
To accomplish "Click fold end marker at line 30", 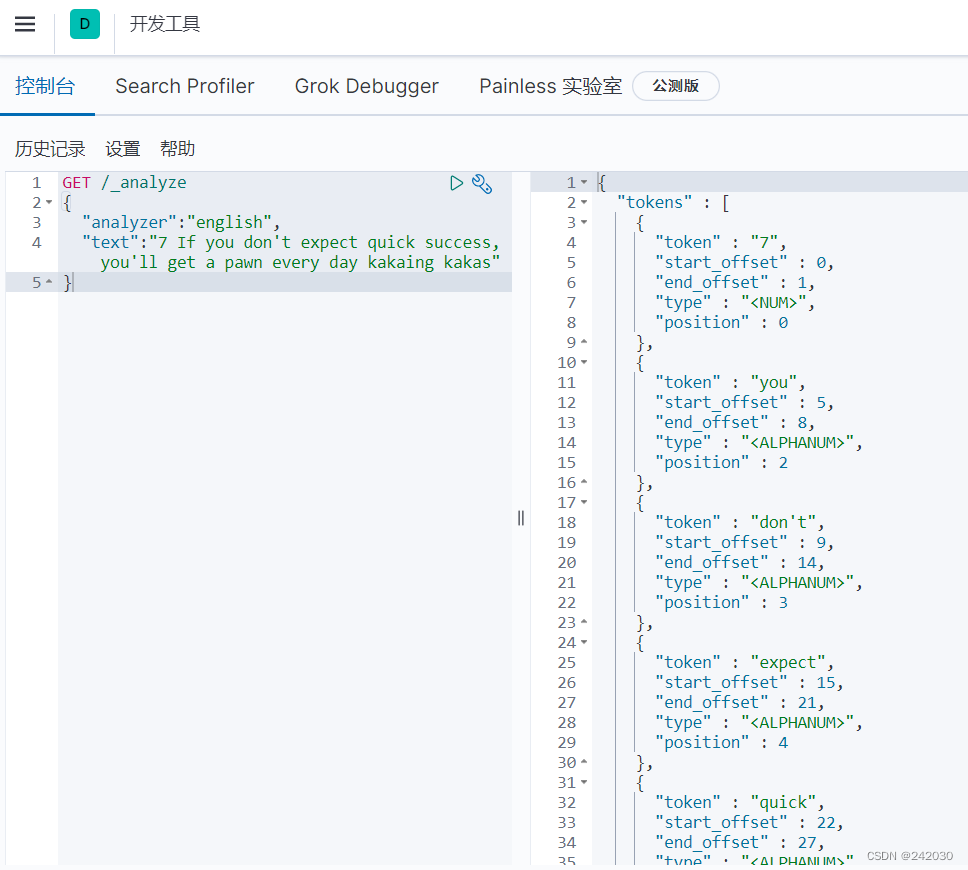I will [x=584, y=763].
